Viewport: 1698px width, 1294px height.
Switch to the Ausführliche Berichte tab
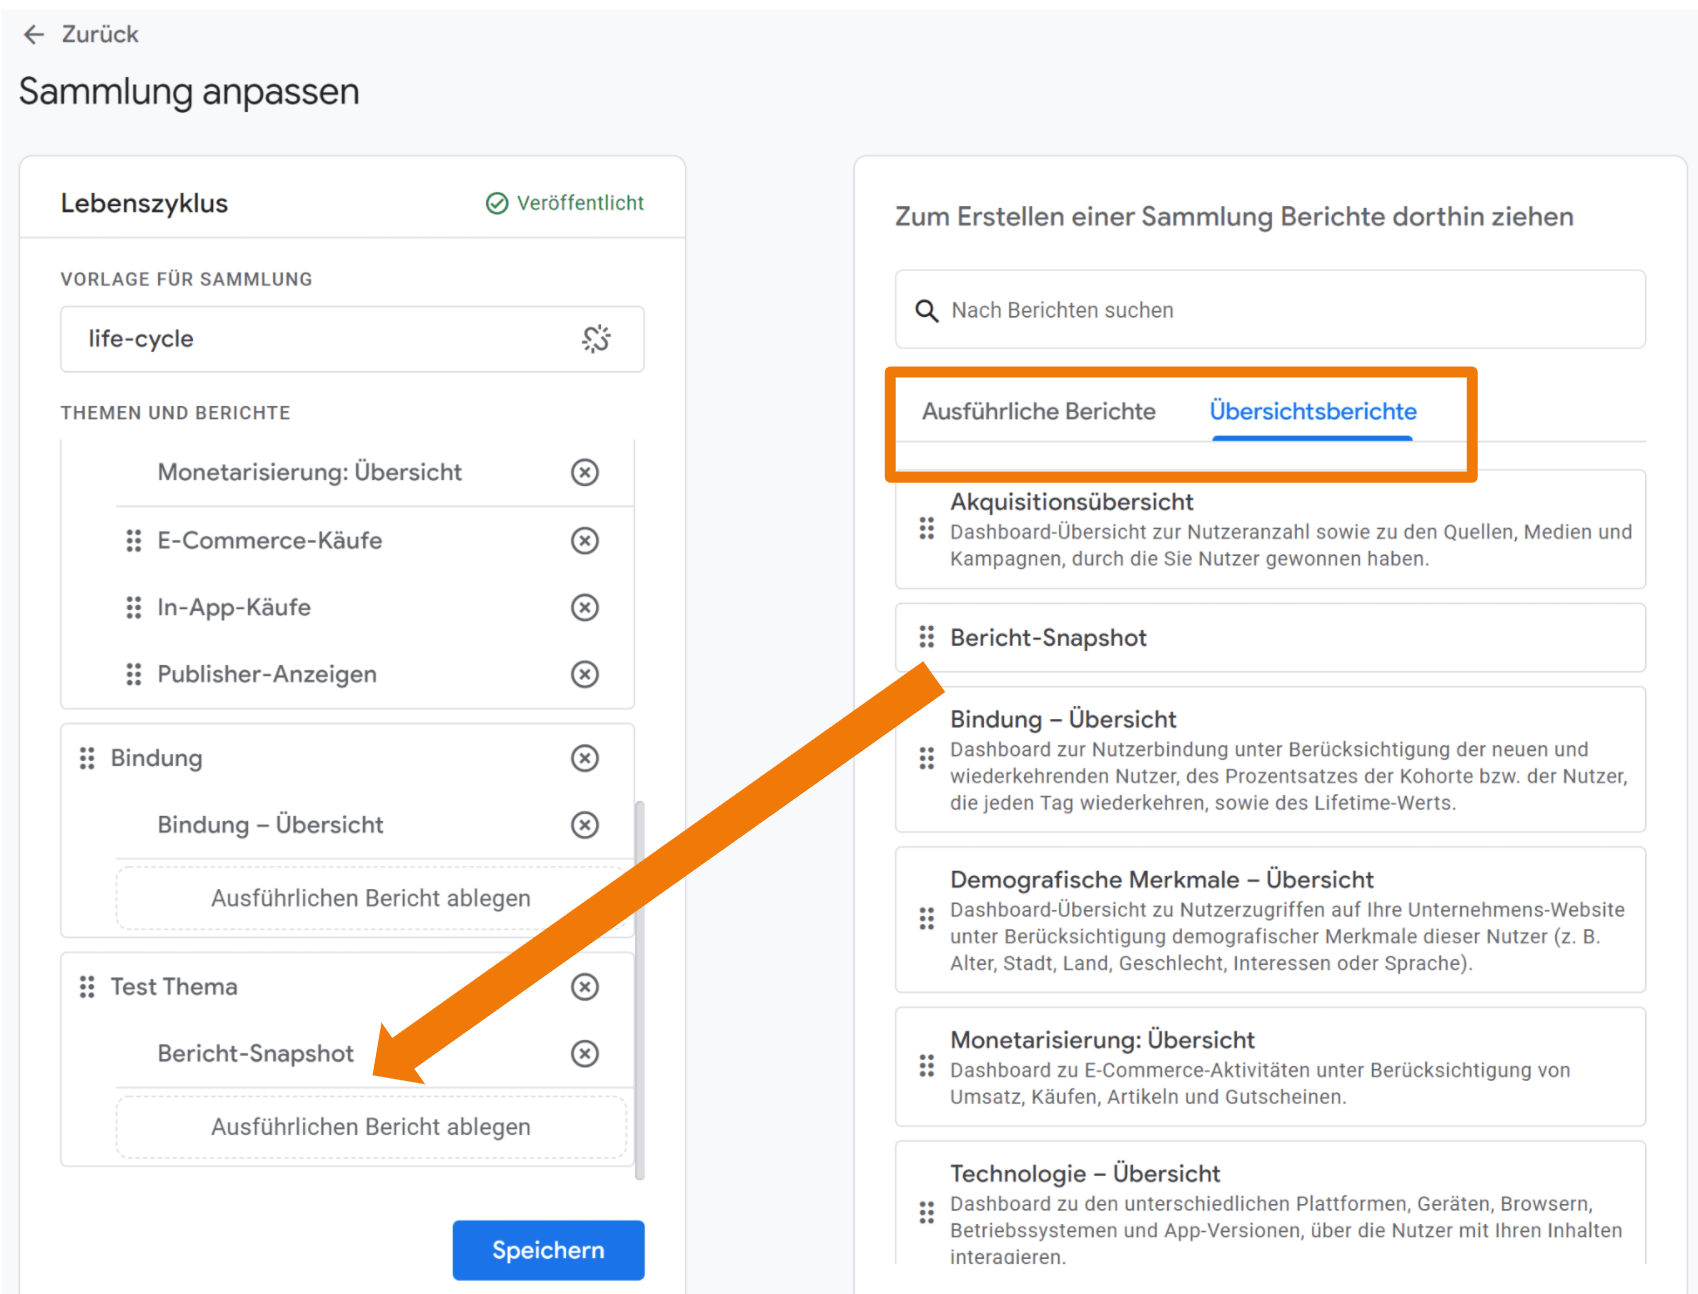click(x=1038, y=412)
